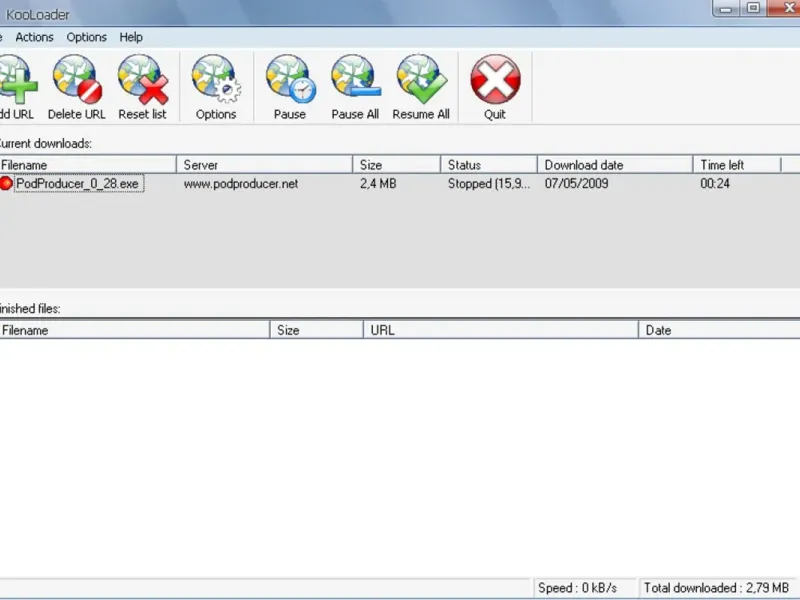This screenshot has width=800, height=600.
Task: Click finished files URL column header
Action: [x=501, y=330]
